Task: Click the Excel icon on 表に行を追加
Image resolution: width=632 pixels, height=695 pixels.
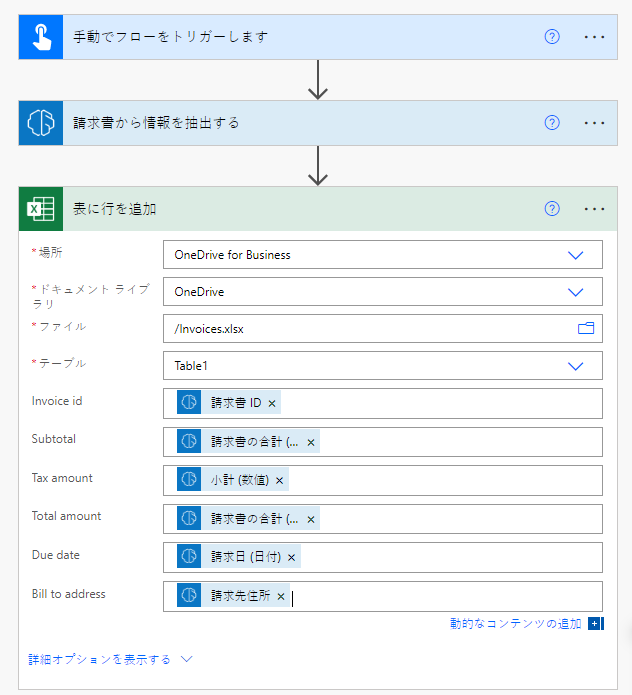Action: coord(41,209)
